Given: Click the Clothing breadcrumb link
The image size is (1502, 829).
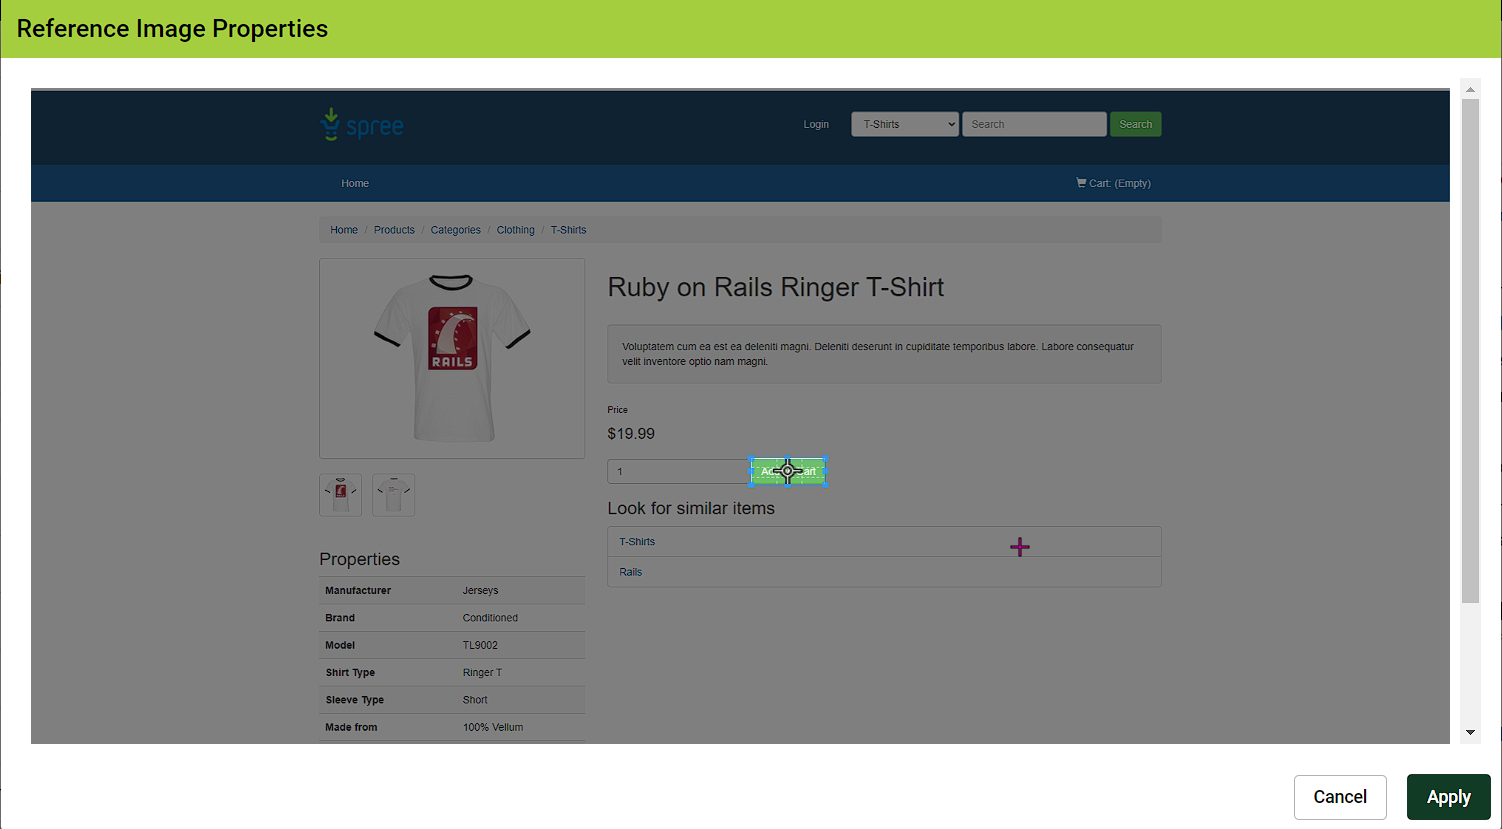Looking at the screenshot, I should tap(516, 230).
